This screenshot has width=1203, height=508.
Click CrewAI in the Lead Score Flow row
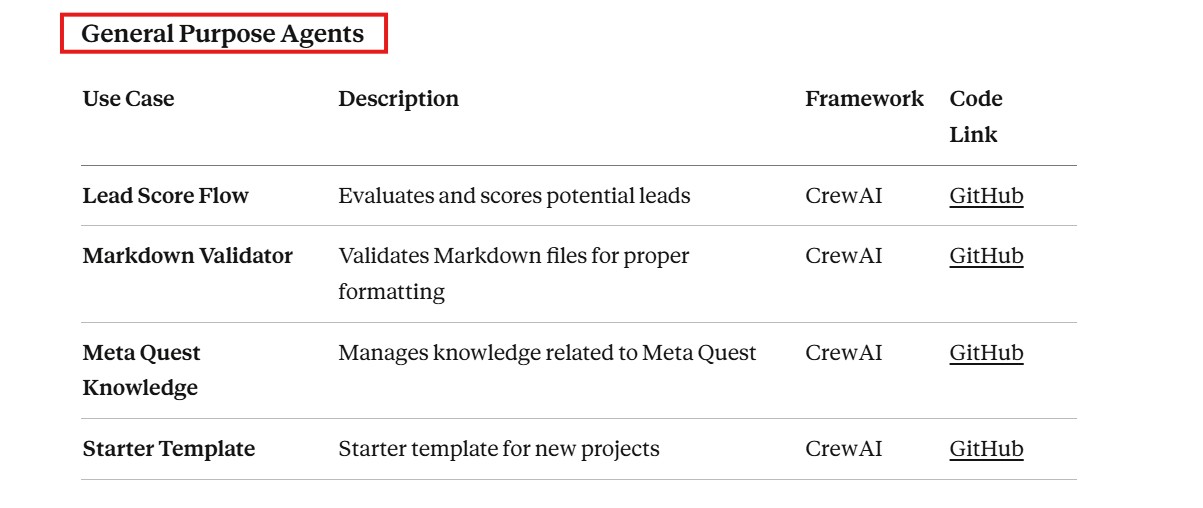coord(843,196)
